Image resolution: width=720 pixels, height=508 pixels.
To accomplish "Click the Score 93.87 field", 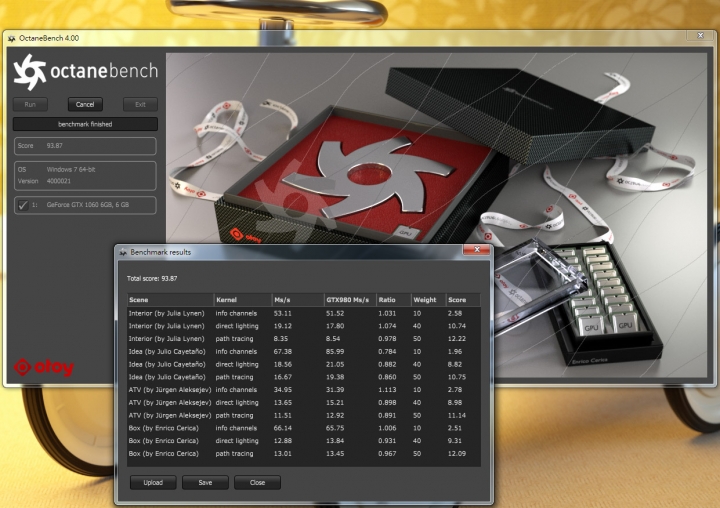I will tap(85, 146).
